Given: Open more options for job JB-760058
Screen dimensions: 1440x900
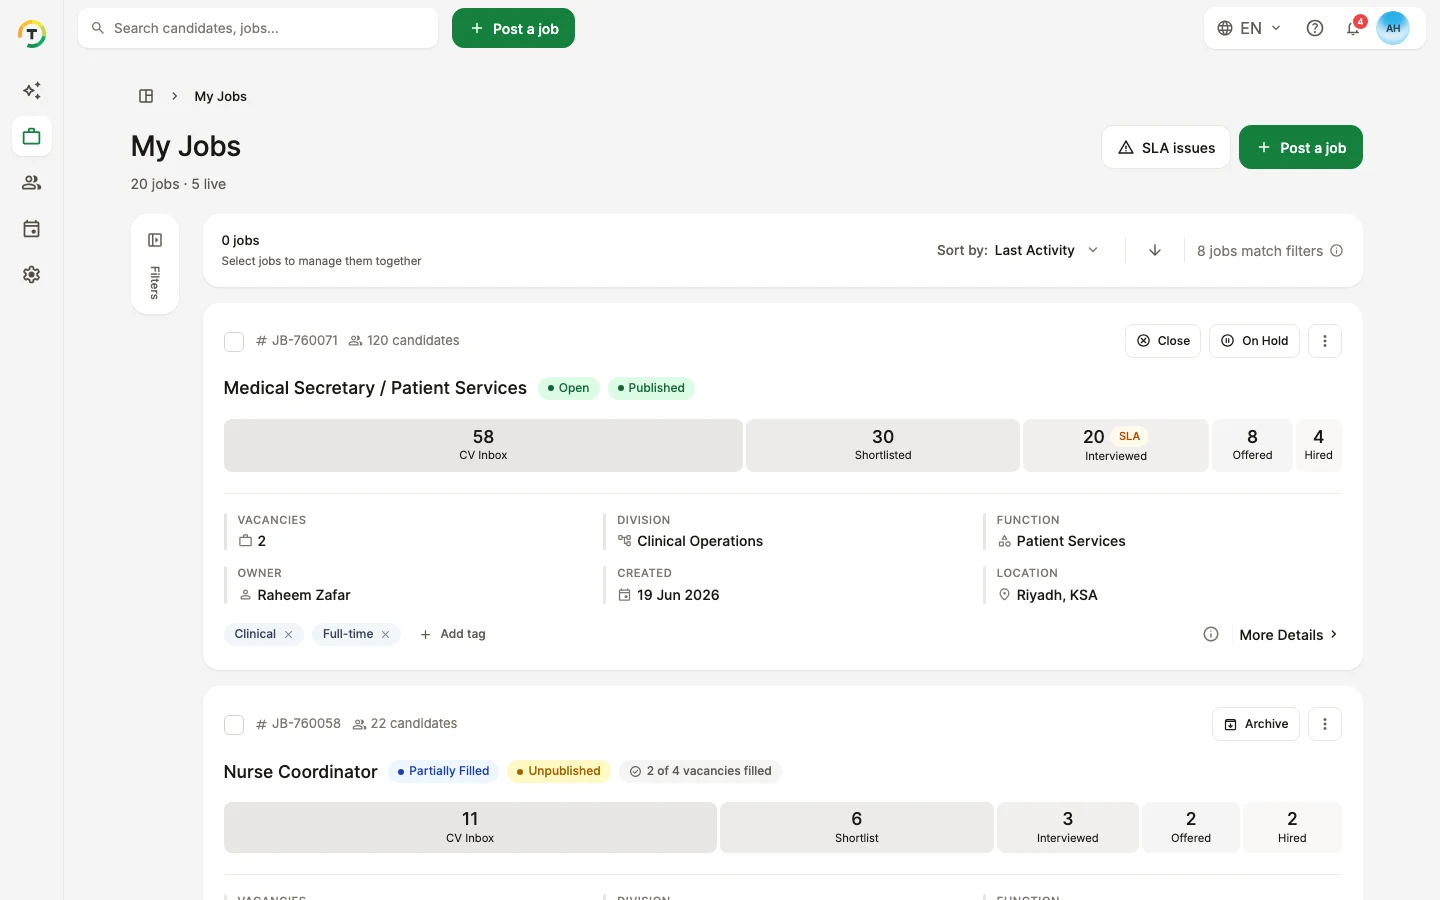Looking at the screenshot, I should (x=1325, y=724).
